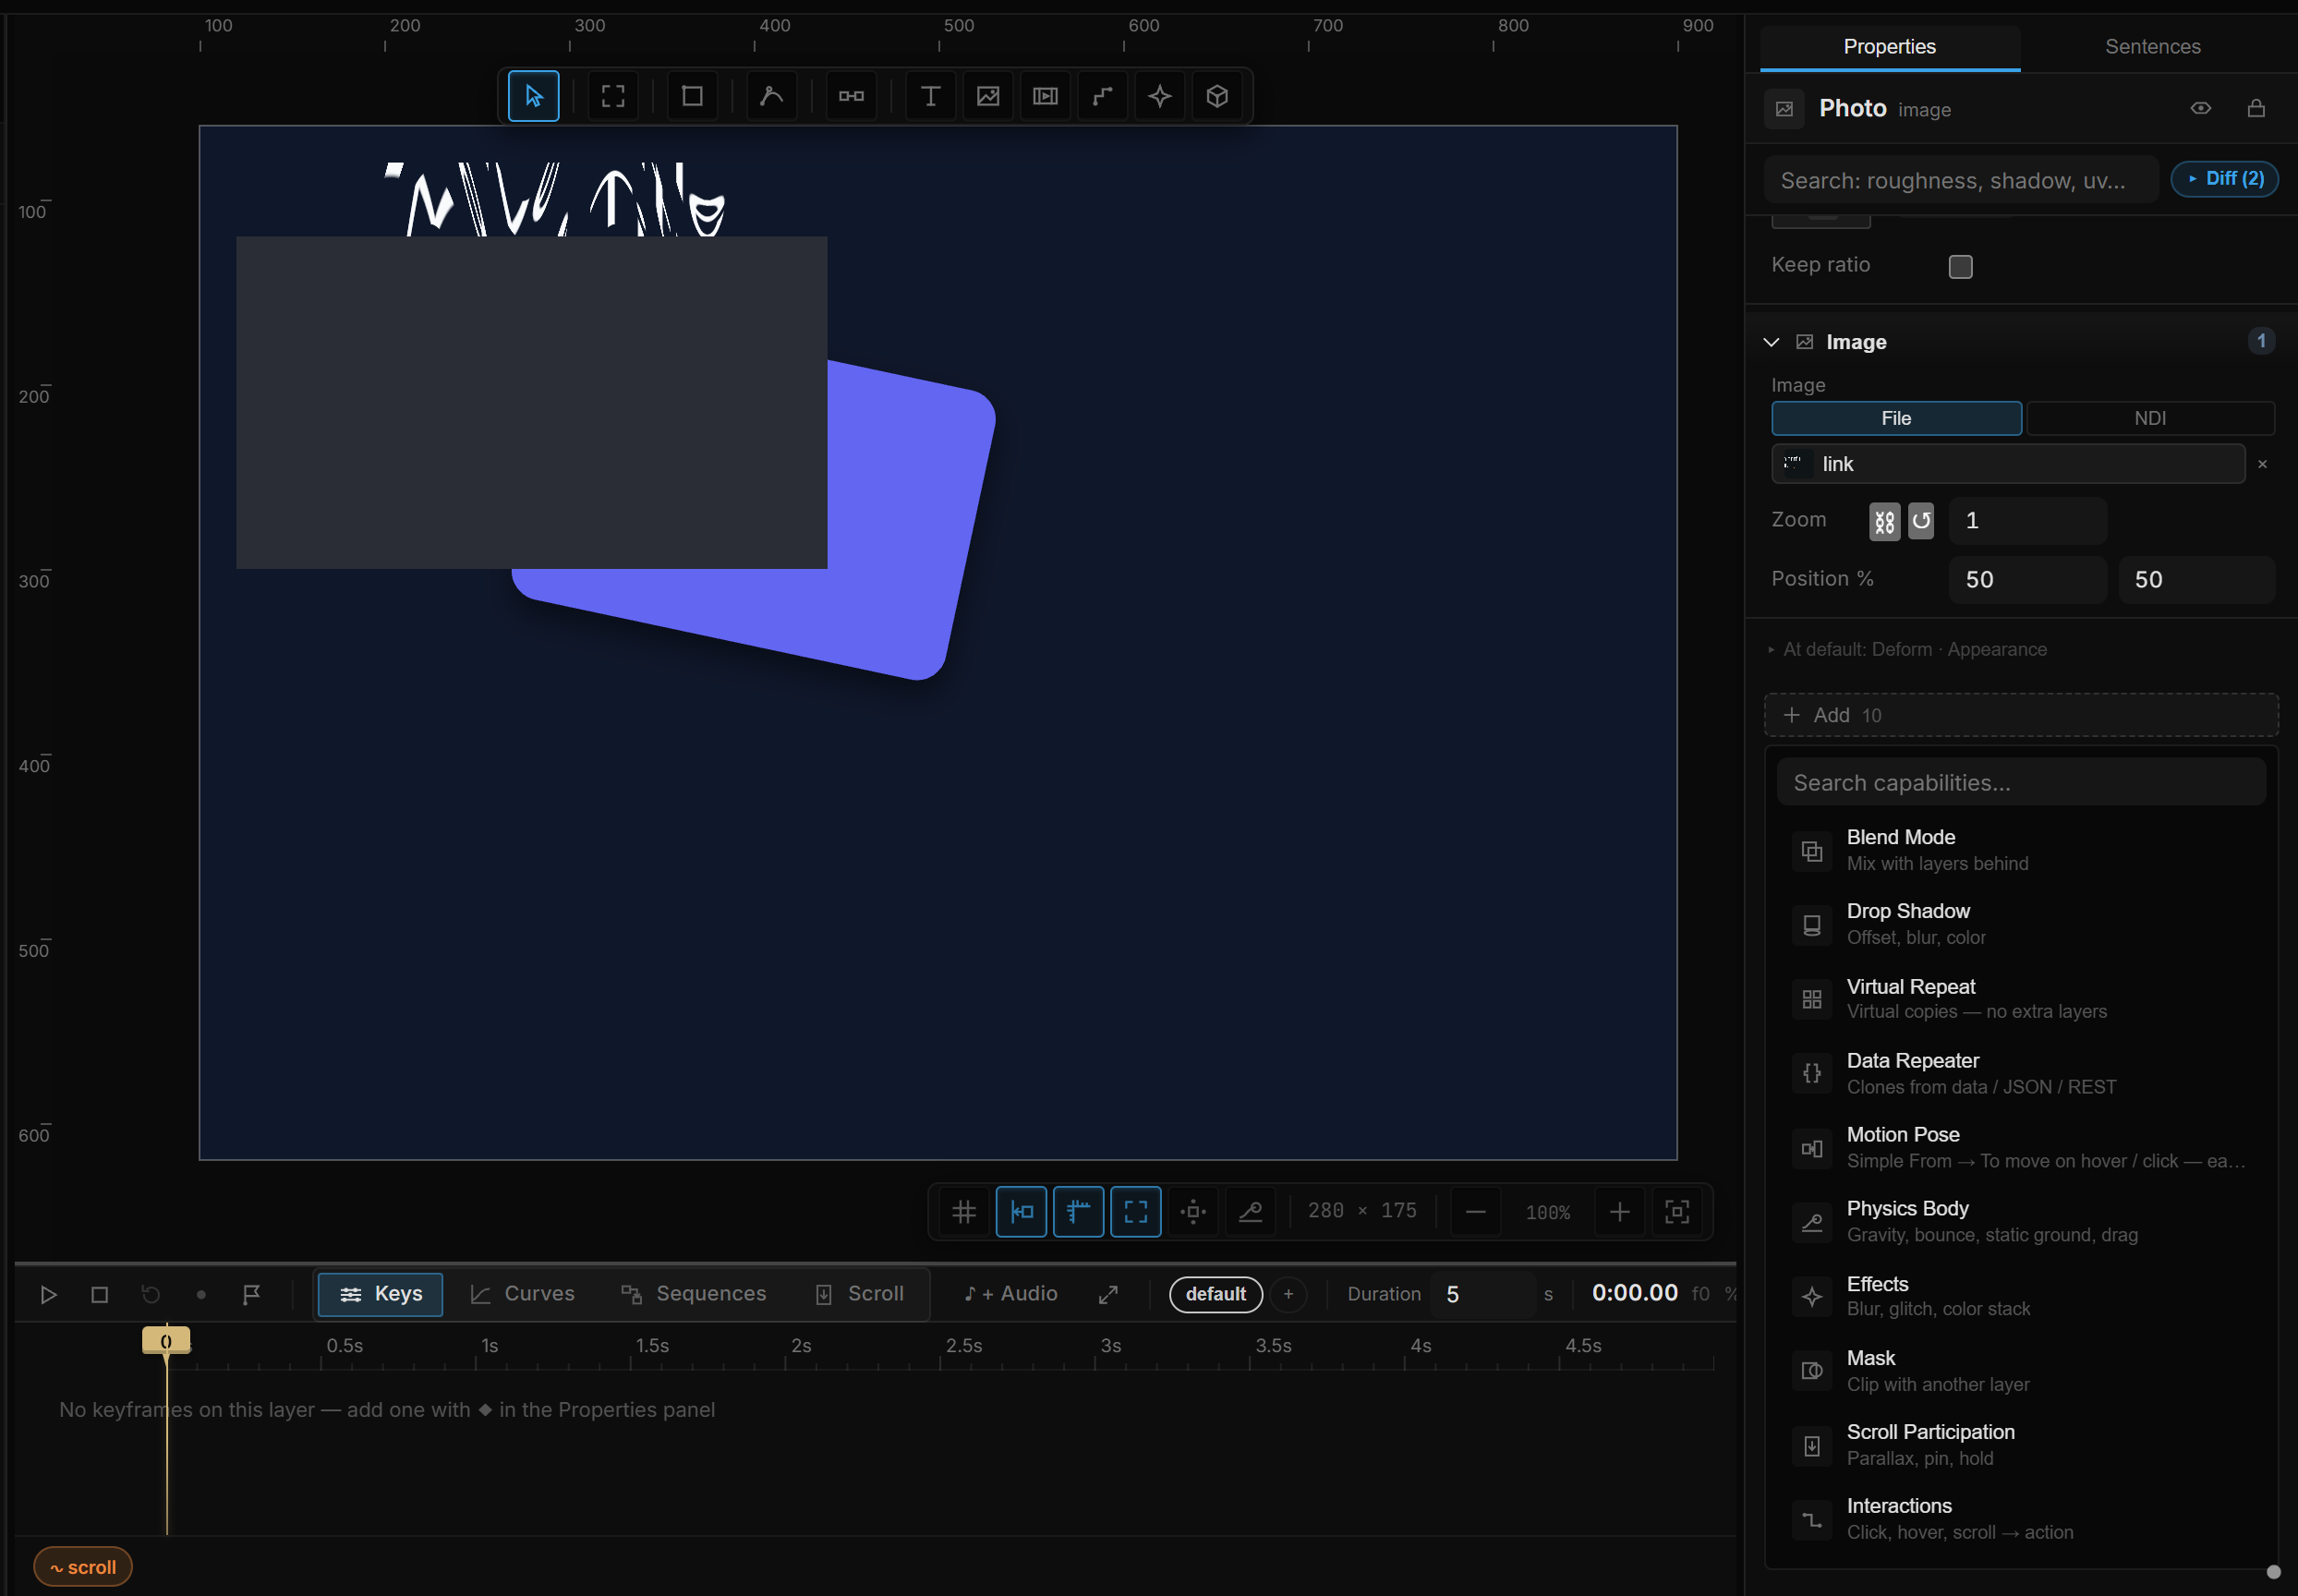Toggle the grid overlay in canvas bar
The width and height of the screenshot is (2298, 1596).
pyautogui.click(x=964, y=1212)
